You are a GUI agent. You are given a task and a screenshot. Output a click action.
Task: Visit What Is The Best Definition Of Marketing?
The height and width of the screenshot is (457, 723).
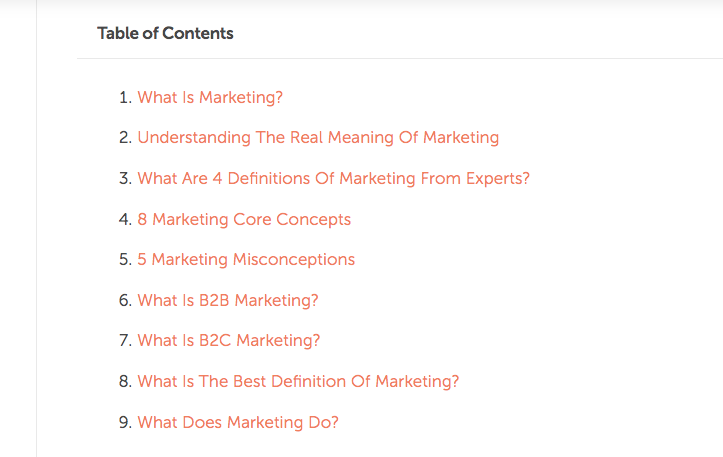(298, 382)
